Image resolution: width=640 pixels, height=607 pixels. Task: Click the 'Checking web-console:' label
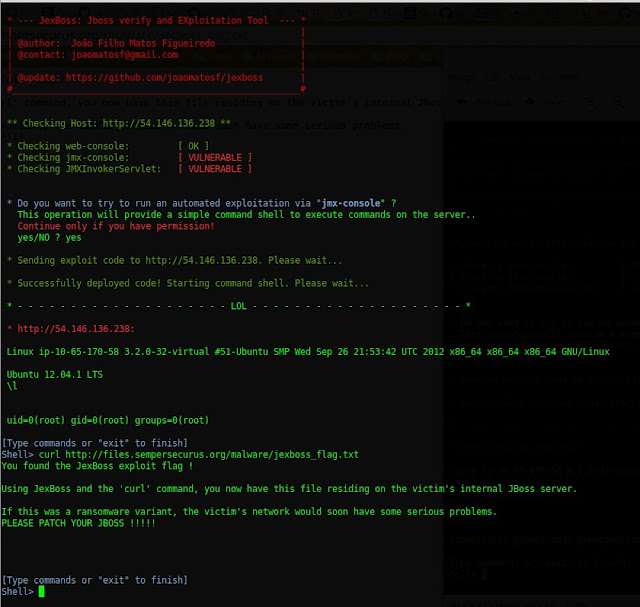[x=73, y=146]
